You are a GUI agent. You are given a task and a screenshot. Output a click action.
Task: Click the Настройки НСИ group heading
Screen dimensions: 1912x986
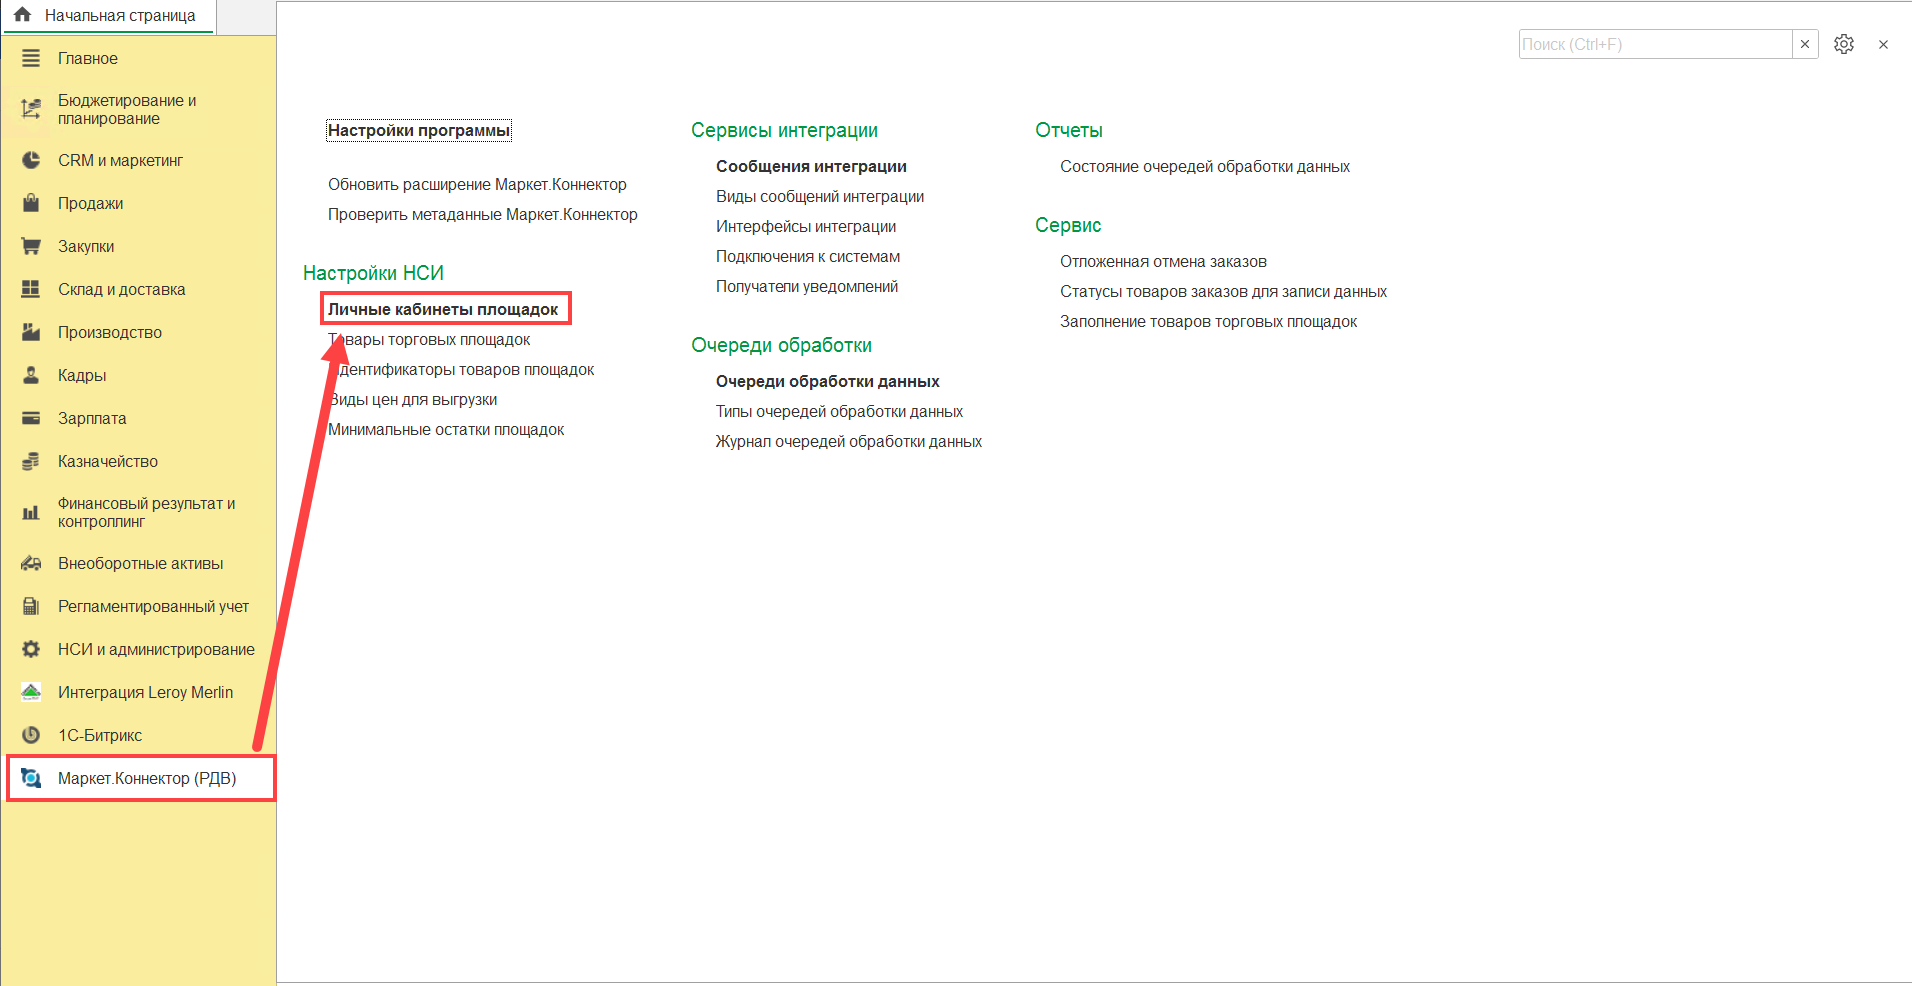373,273
